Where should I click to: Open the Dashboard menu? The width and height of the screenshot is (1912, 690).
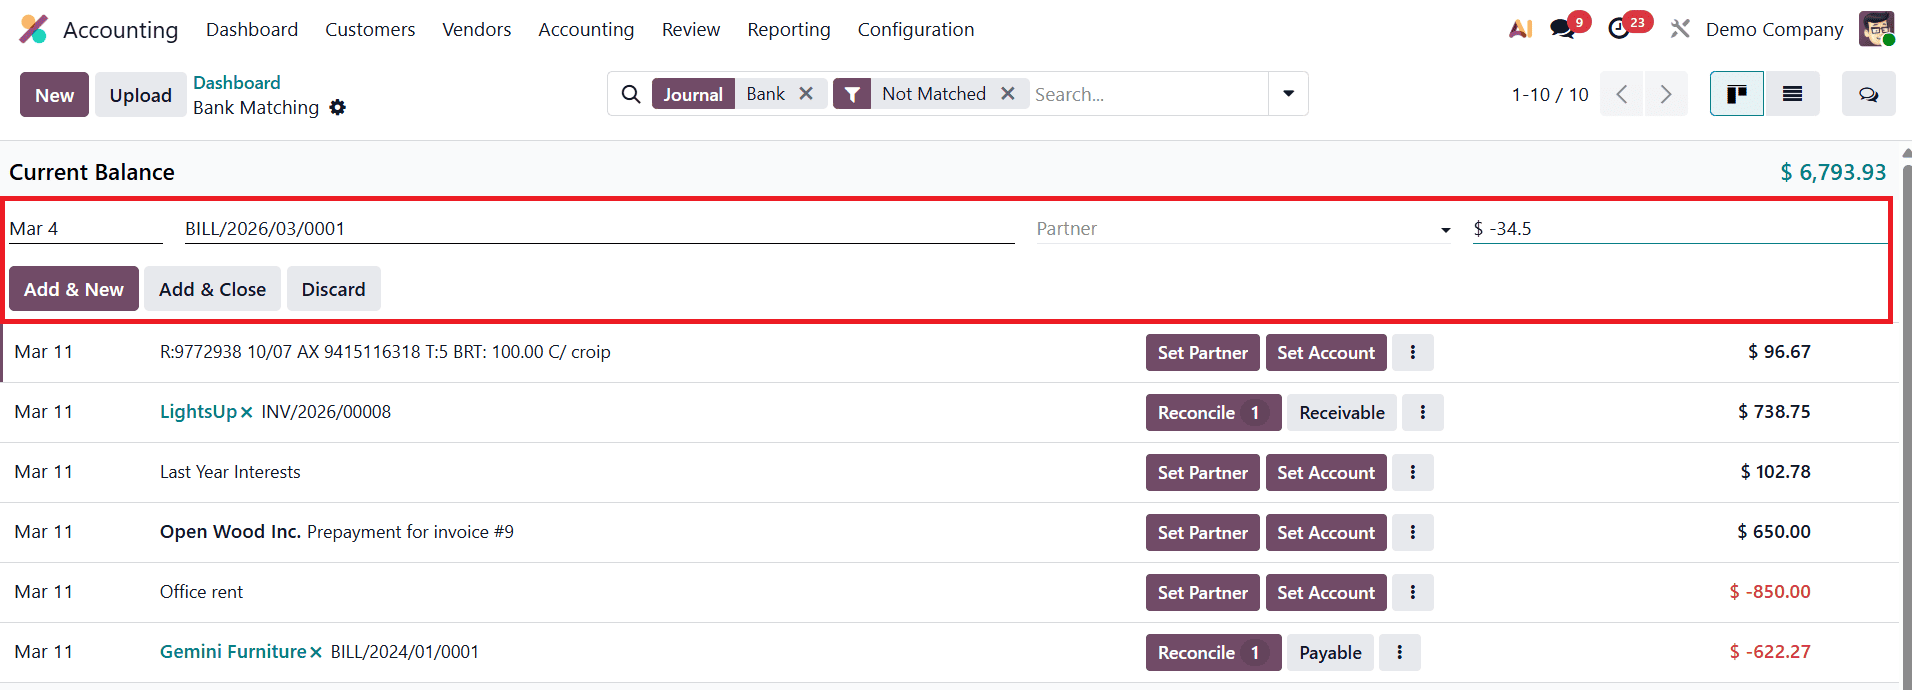point(252,29)
